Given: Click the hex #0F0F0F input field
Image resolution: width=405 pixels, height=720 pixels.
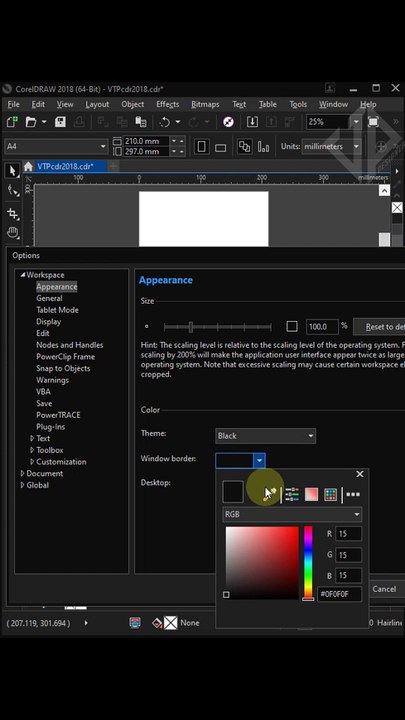Looking at the screenshot, I should point(339,594).
